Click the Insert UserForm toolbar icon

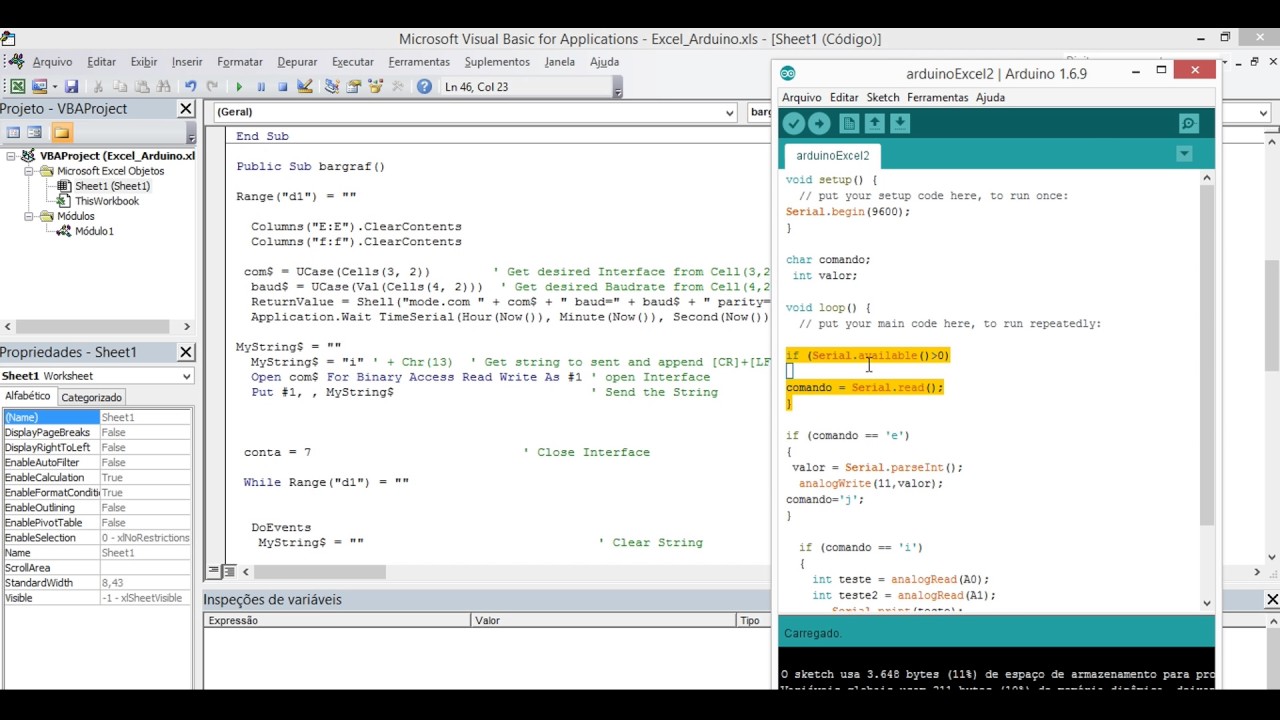(x=38, y=87)
